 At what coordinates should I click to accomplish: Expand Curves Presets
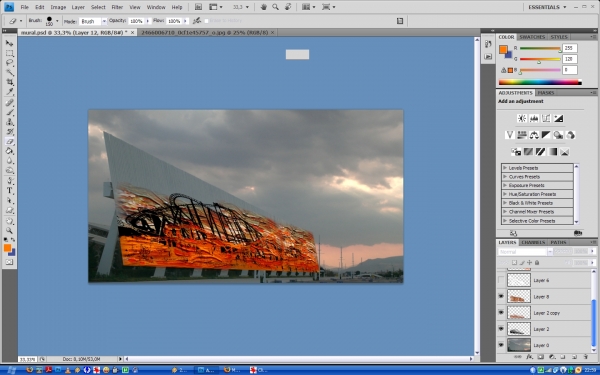pos(505,176)
